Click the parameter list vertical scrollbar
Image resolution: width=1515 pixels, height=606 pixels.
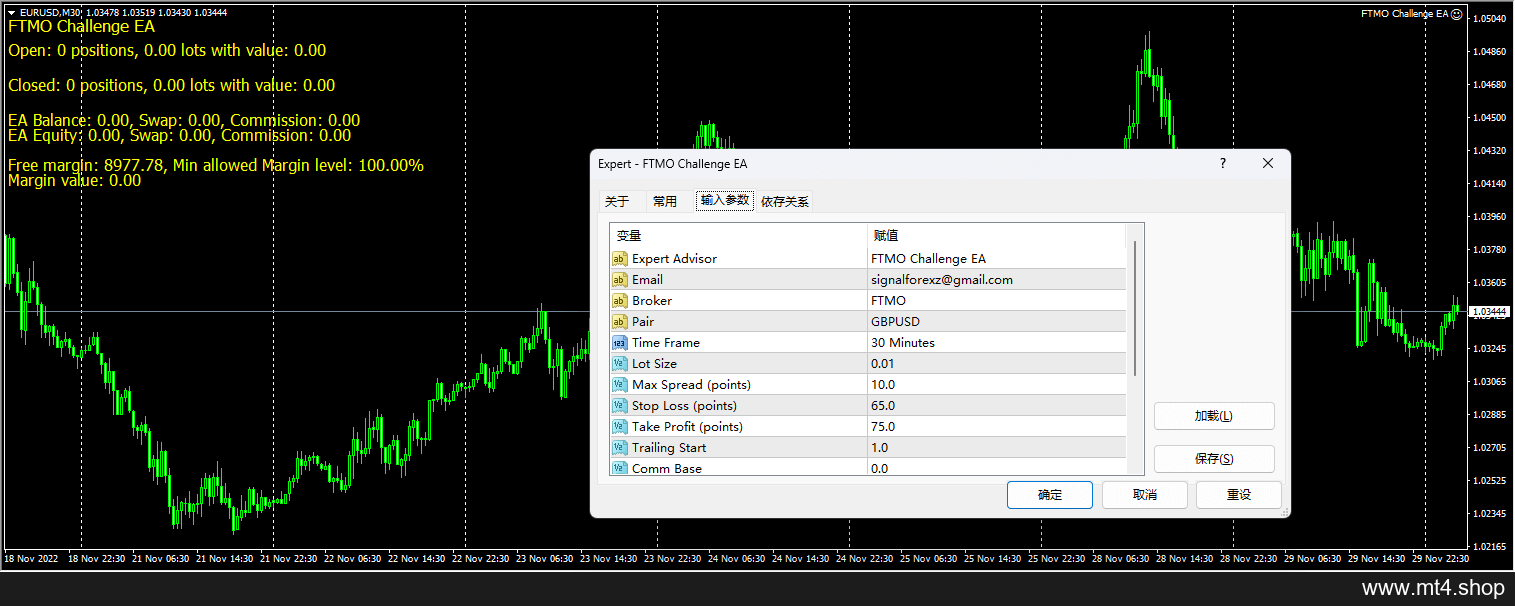point(1135,310)
